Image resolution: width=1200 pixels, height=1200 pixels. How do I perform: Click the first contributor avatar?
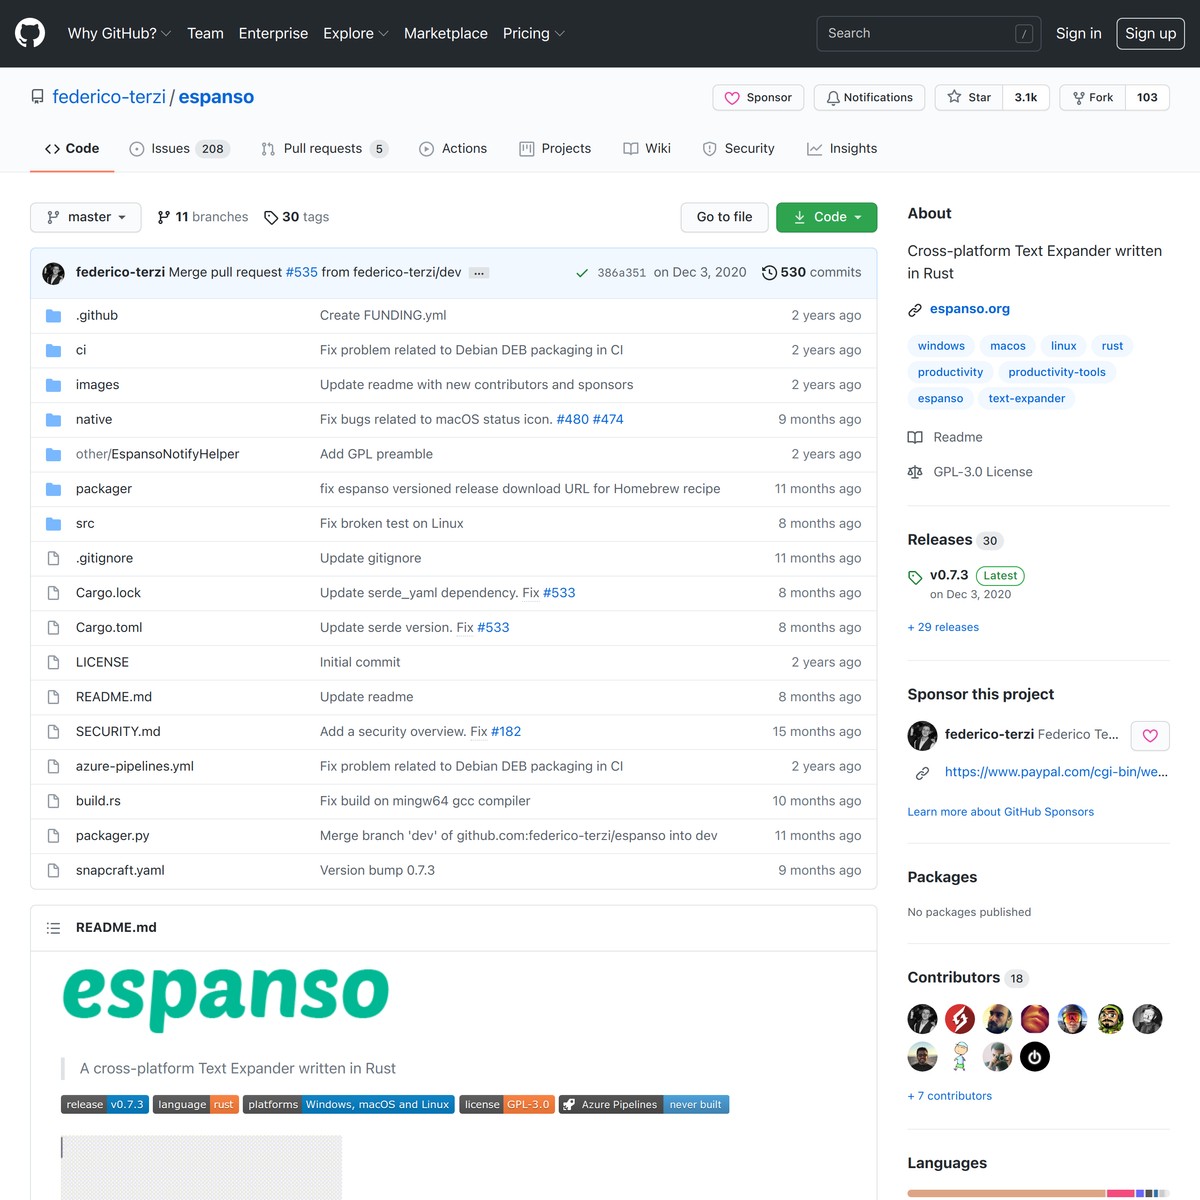pyautogui.click(x=922, y=1019)
